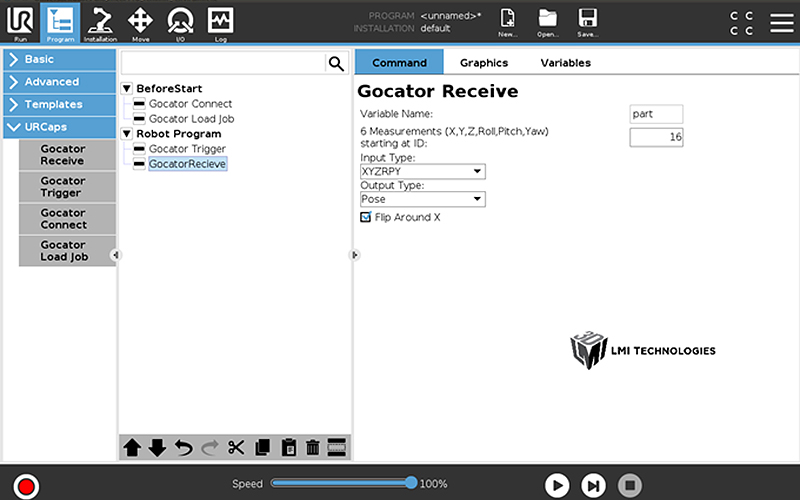Screen dimensions: 800x500
Task: Switch to the Graphics tab
Action: tap(484, 63)
